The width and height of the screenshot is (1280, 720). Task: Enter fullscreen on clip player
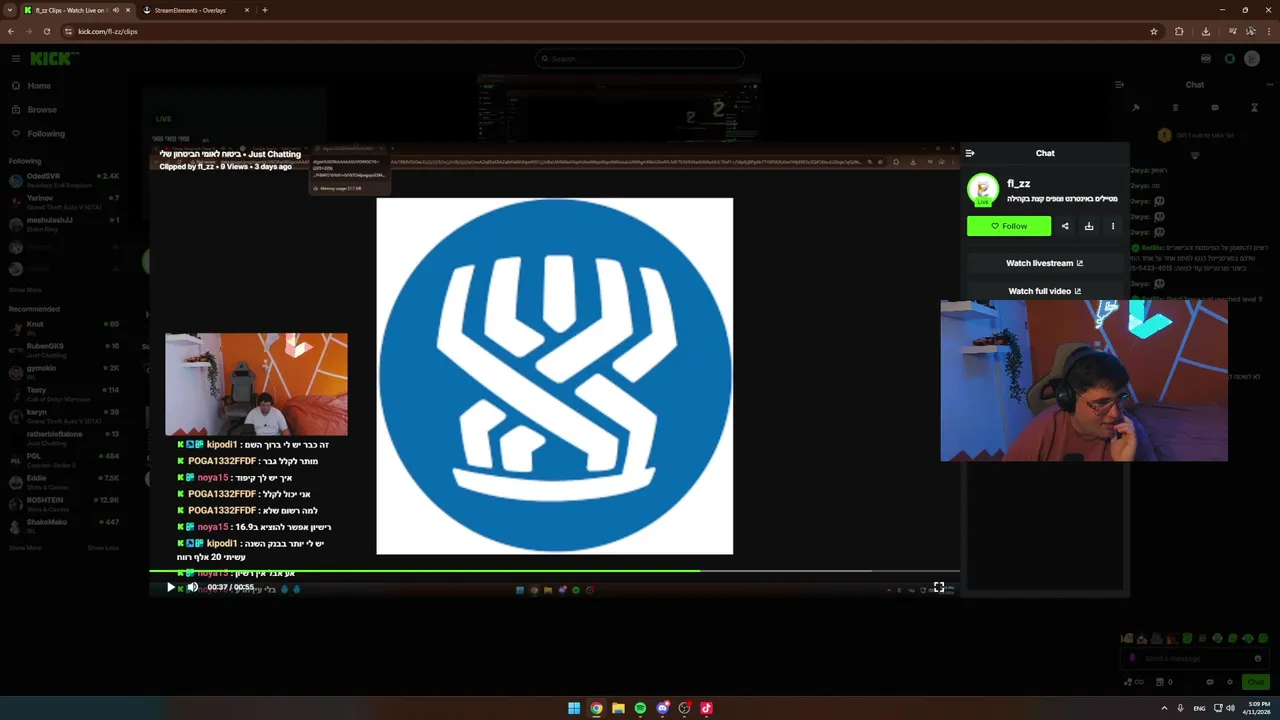point(939,587)
